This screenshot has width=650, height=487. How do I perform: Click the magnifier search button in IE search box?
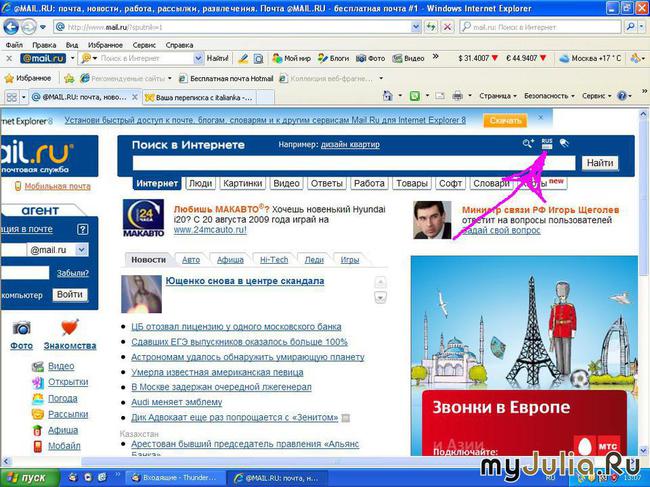pos(630,27)
